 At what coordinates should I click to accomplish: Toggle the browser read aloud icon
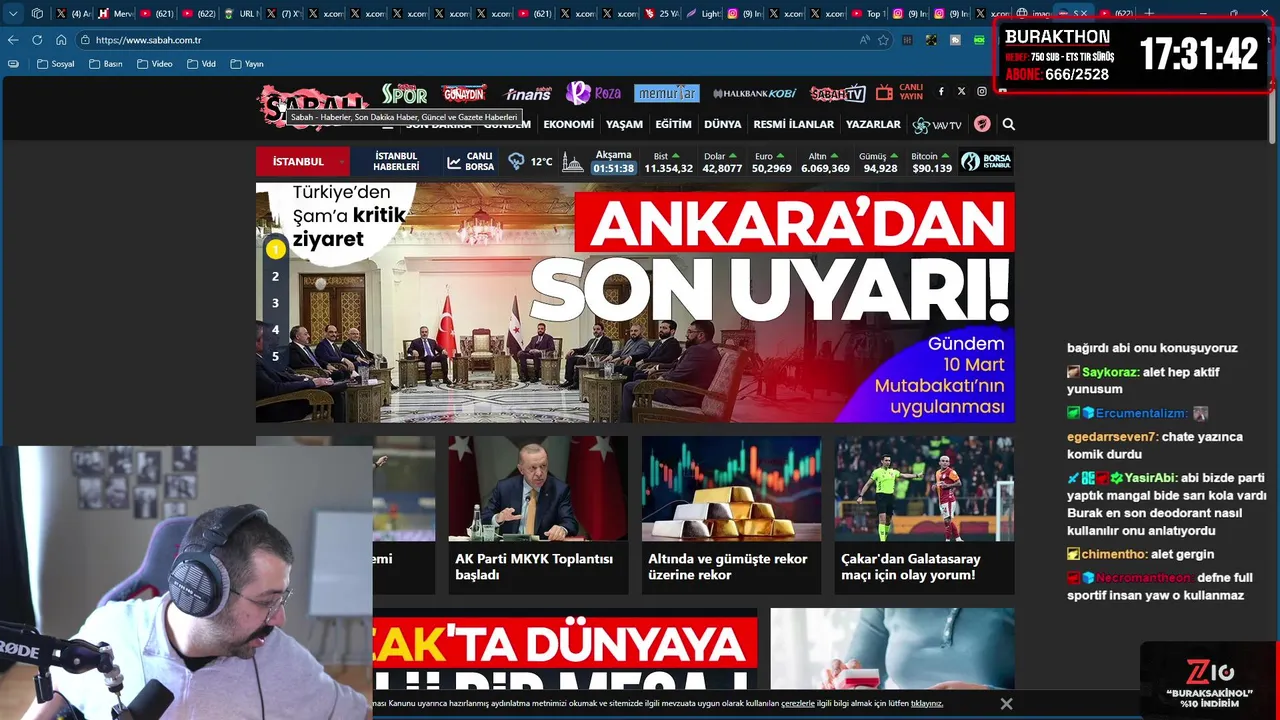(864, 40)
